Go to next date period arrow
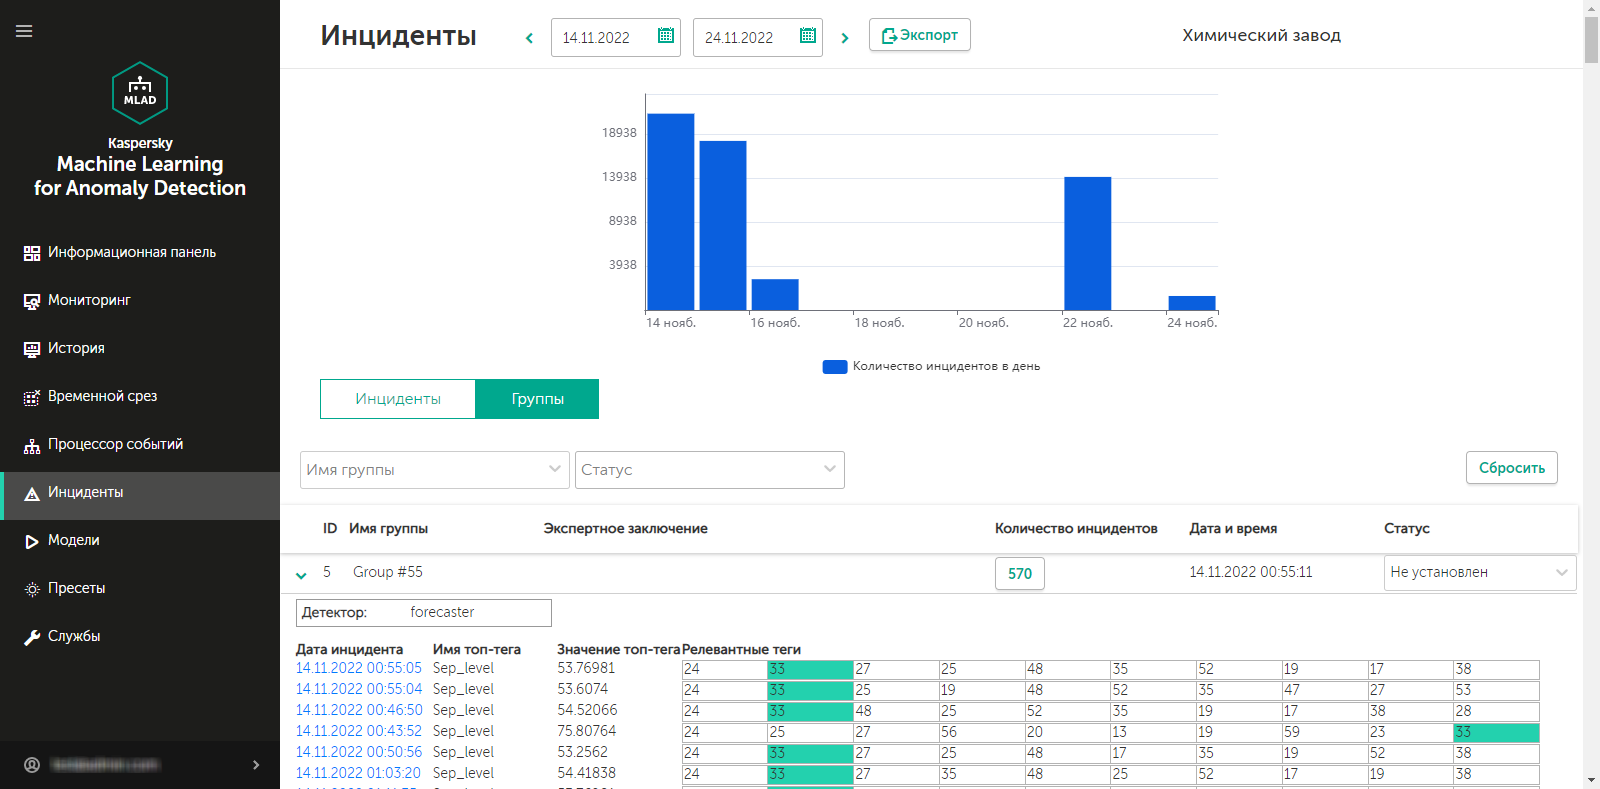 (845, 38)
